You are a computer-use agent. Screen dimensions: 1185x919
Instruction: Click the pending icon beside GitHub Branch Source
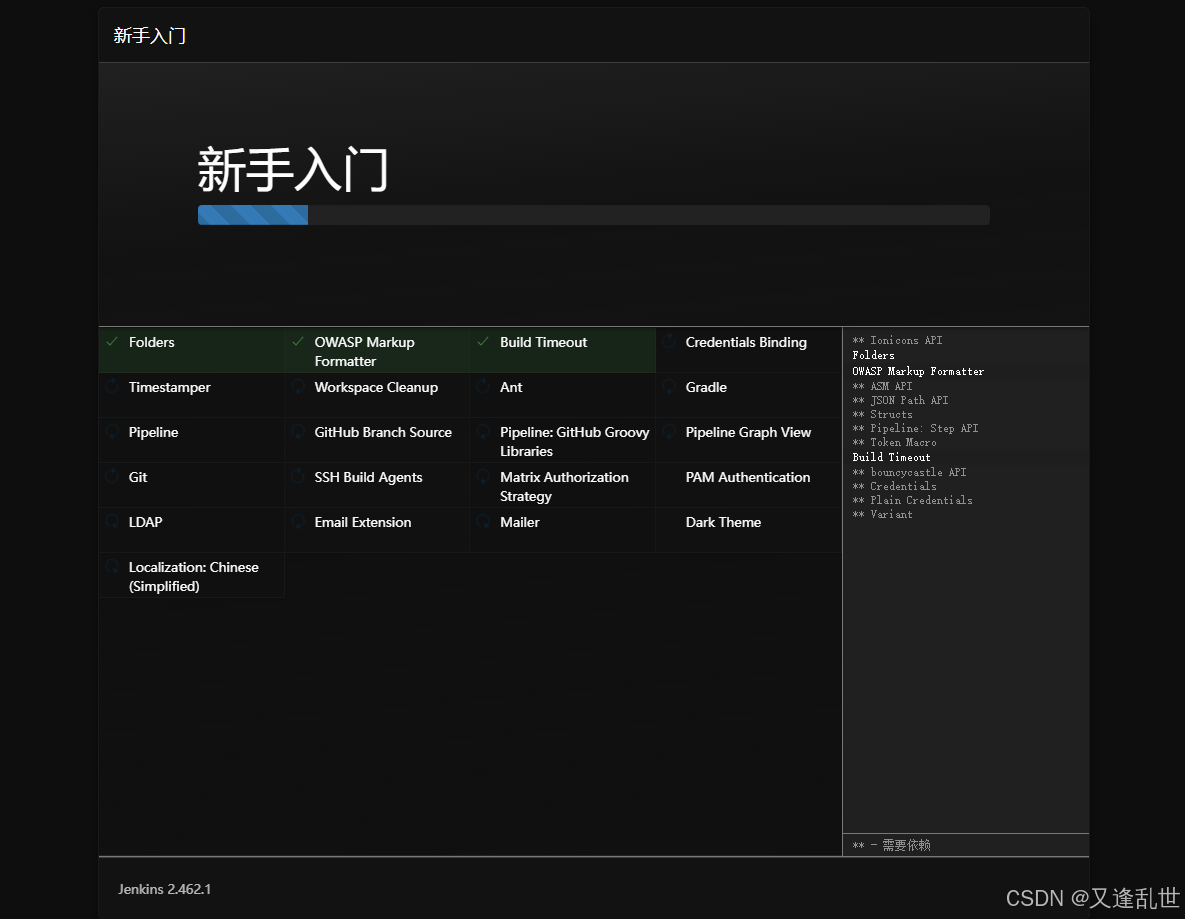tap(298, 432)
